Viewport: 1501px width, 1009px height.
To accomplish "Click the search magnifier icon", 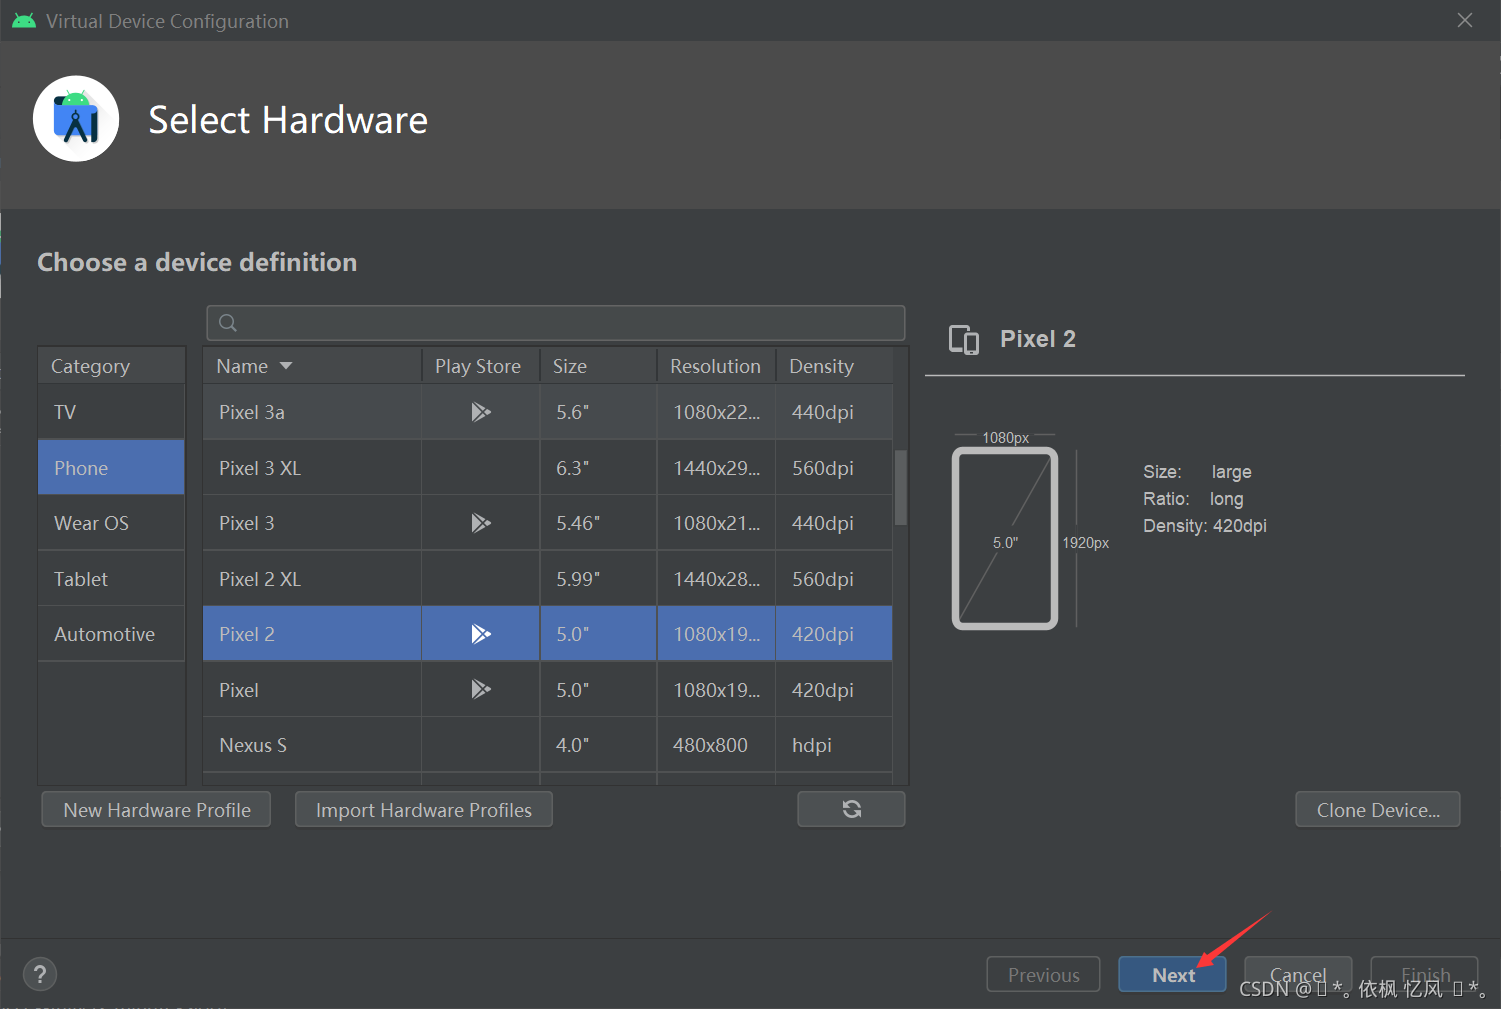I will 228,323.
